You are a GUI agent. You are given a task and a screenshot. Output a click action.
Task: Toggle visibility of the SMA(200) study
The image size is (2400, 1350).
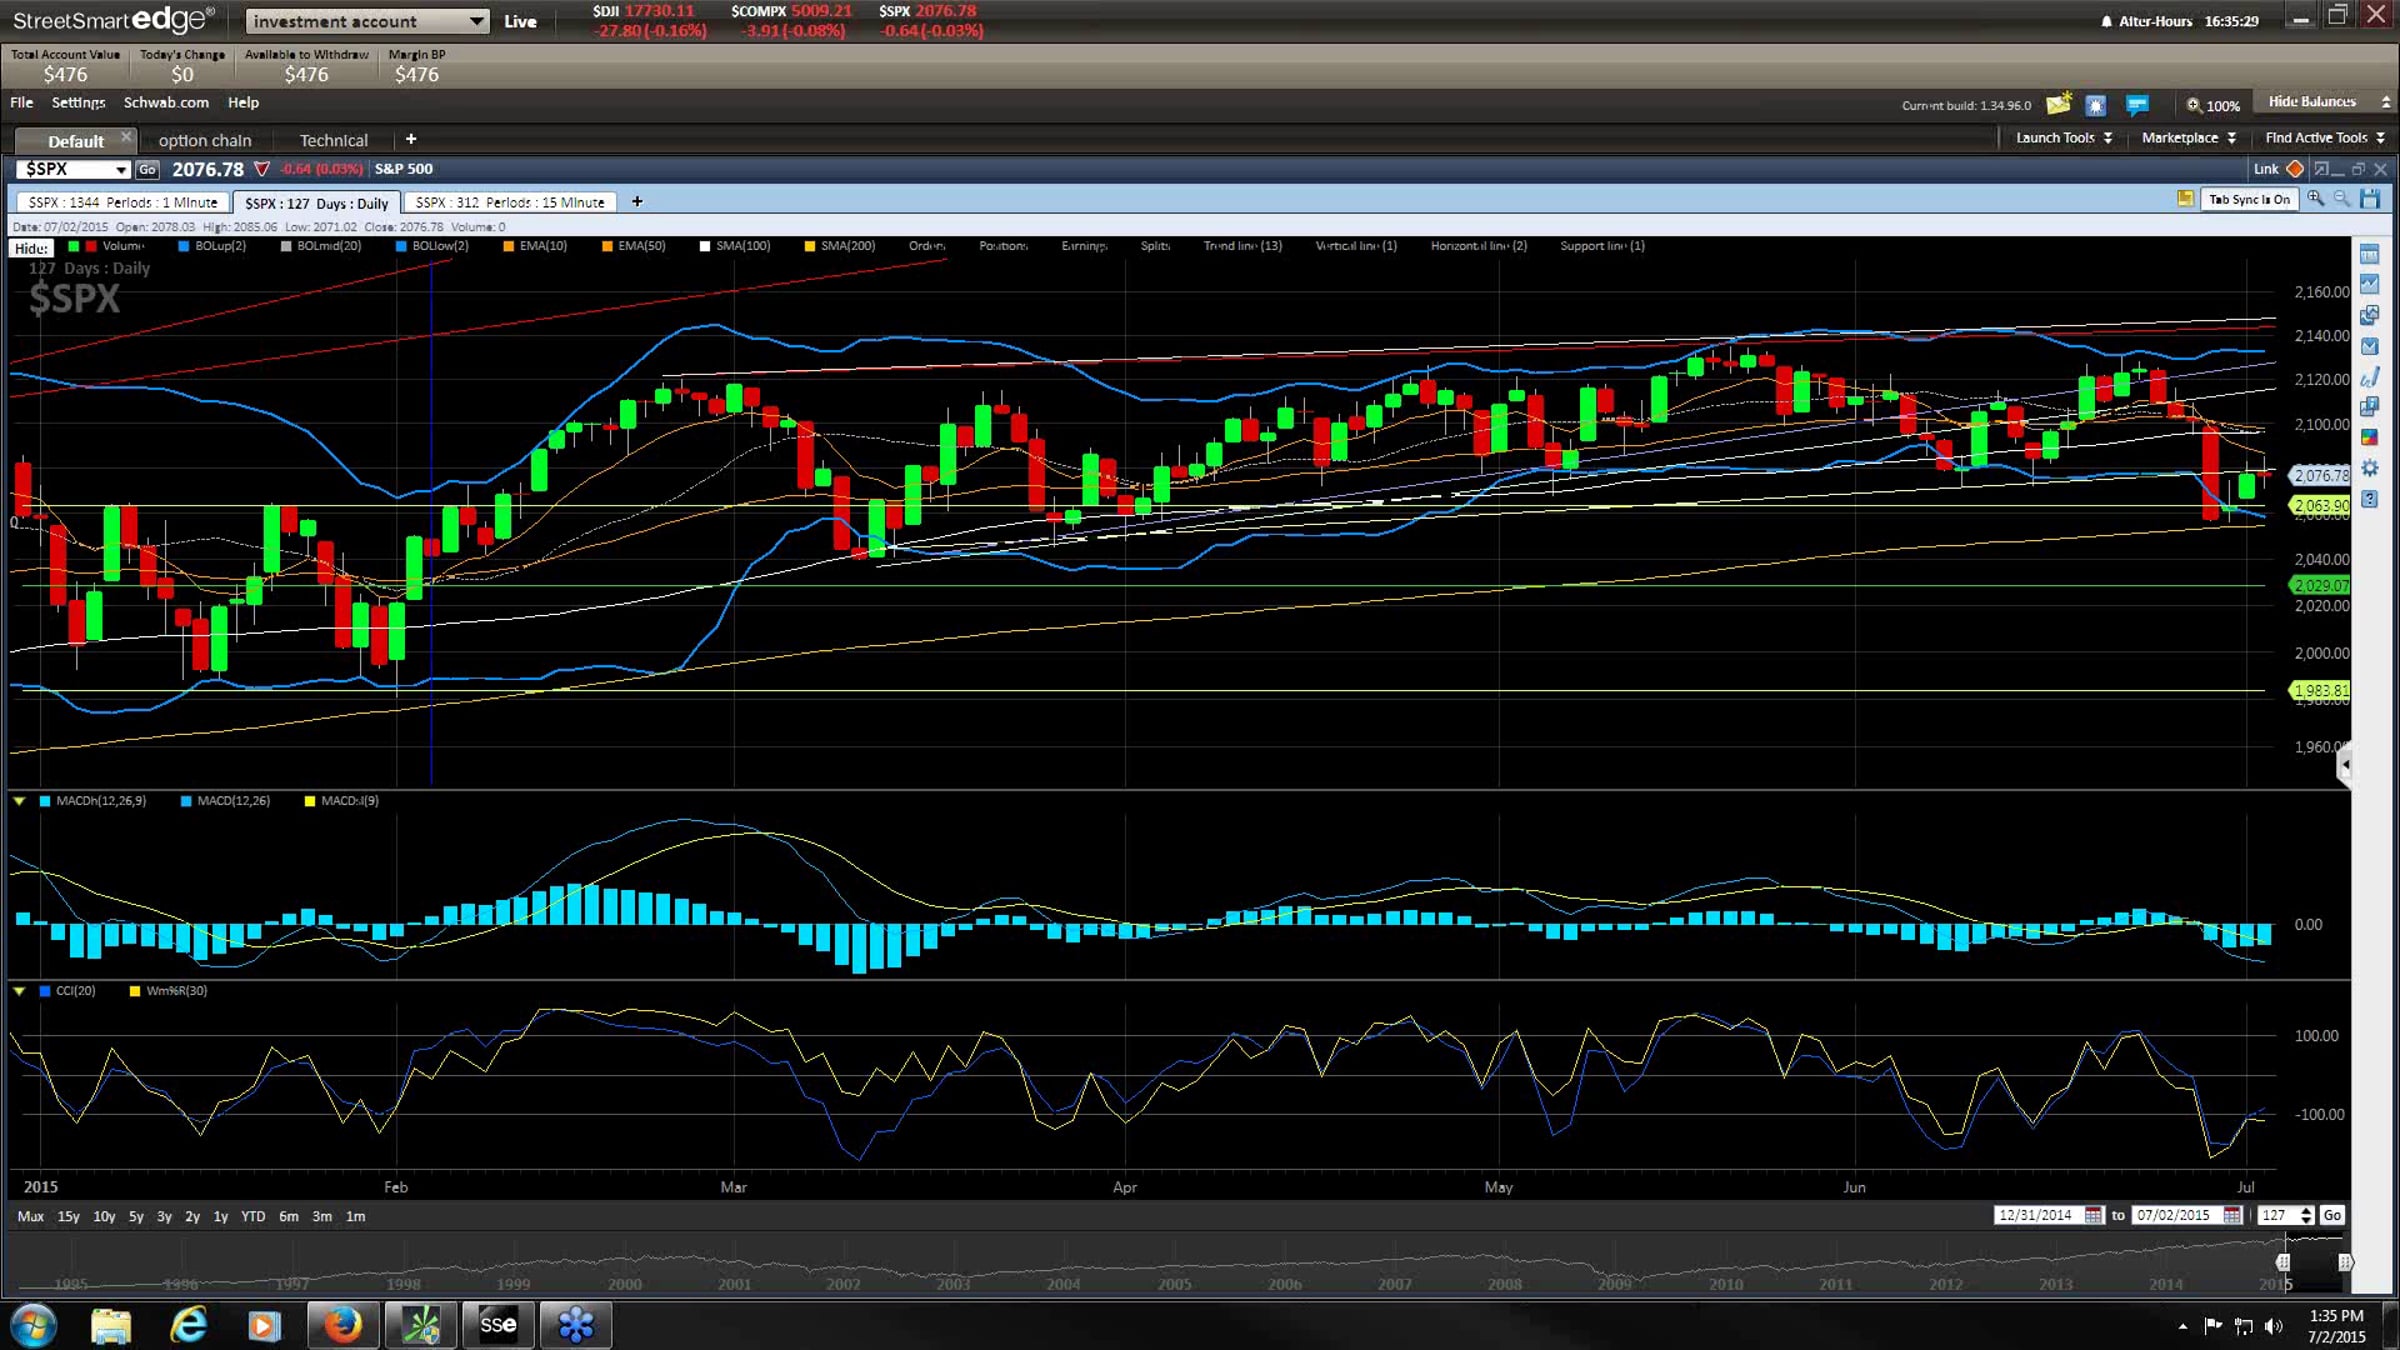click(x=847, y=246)
